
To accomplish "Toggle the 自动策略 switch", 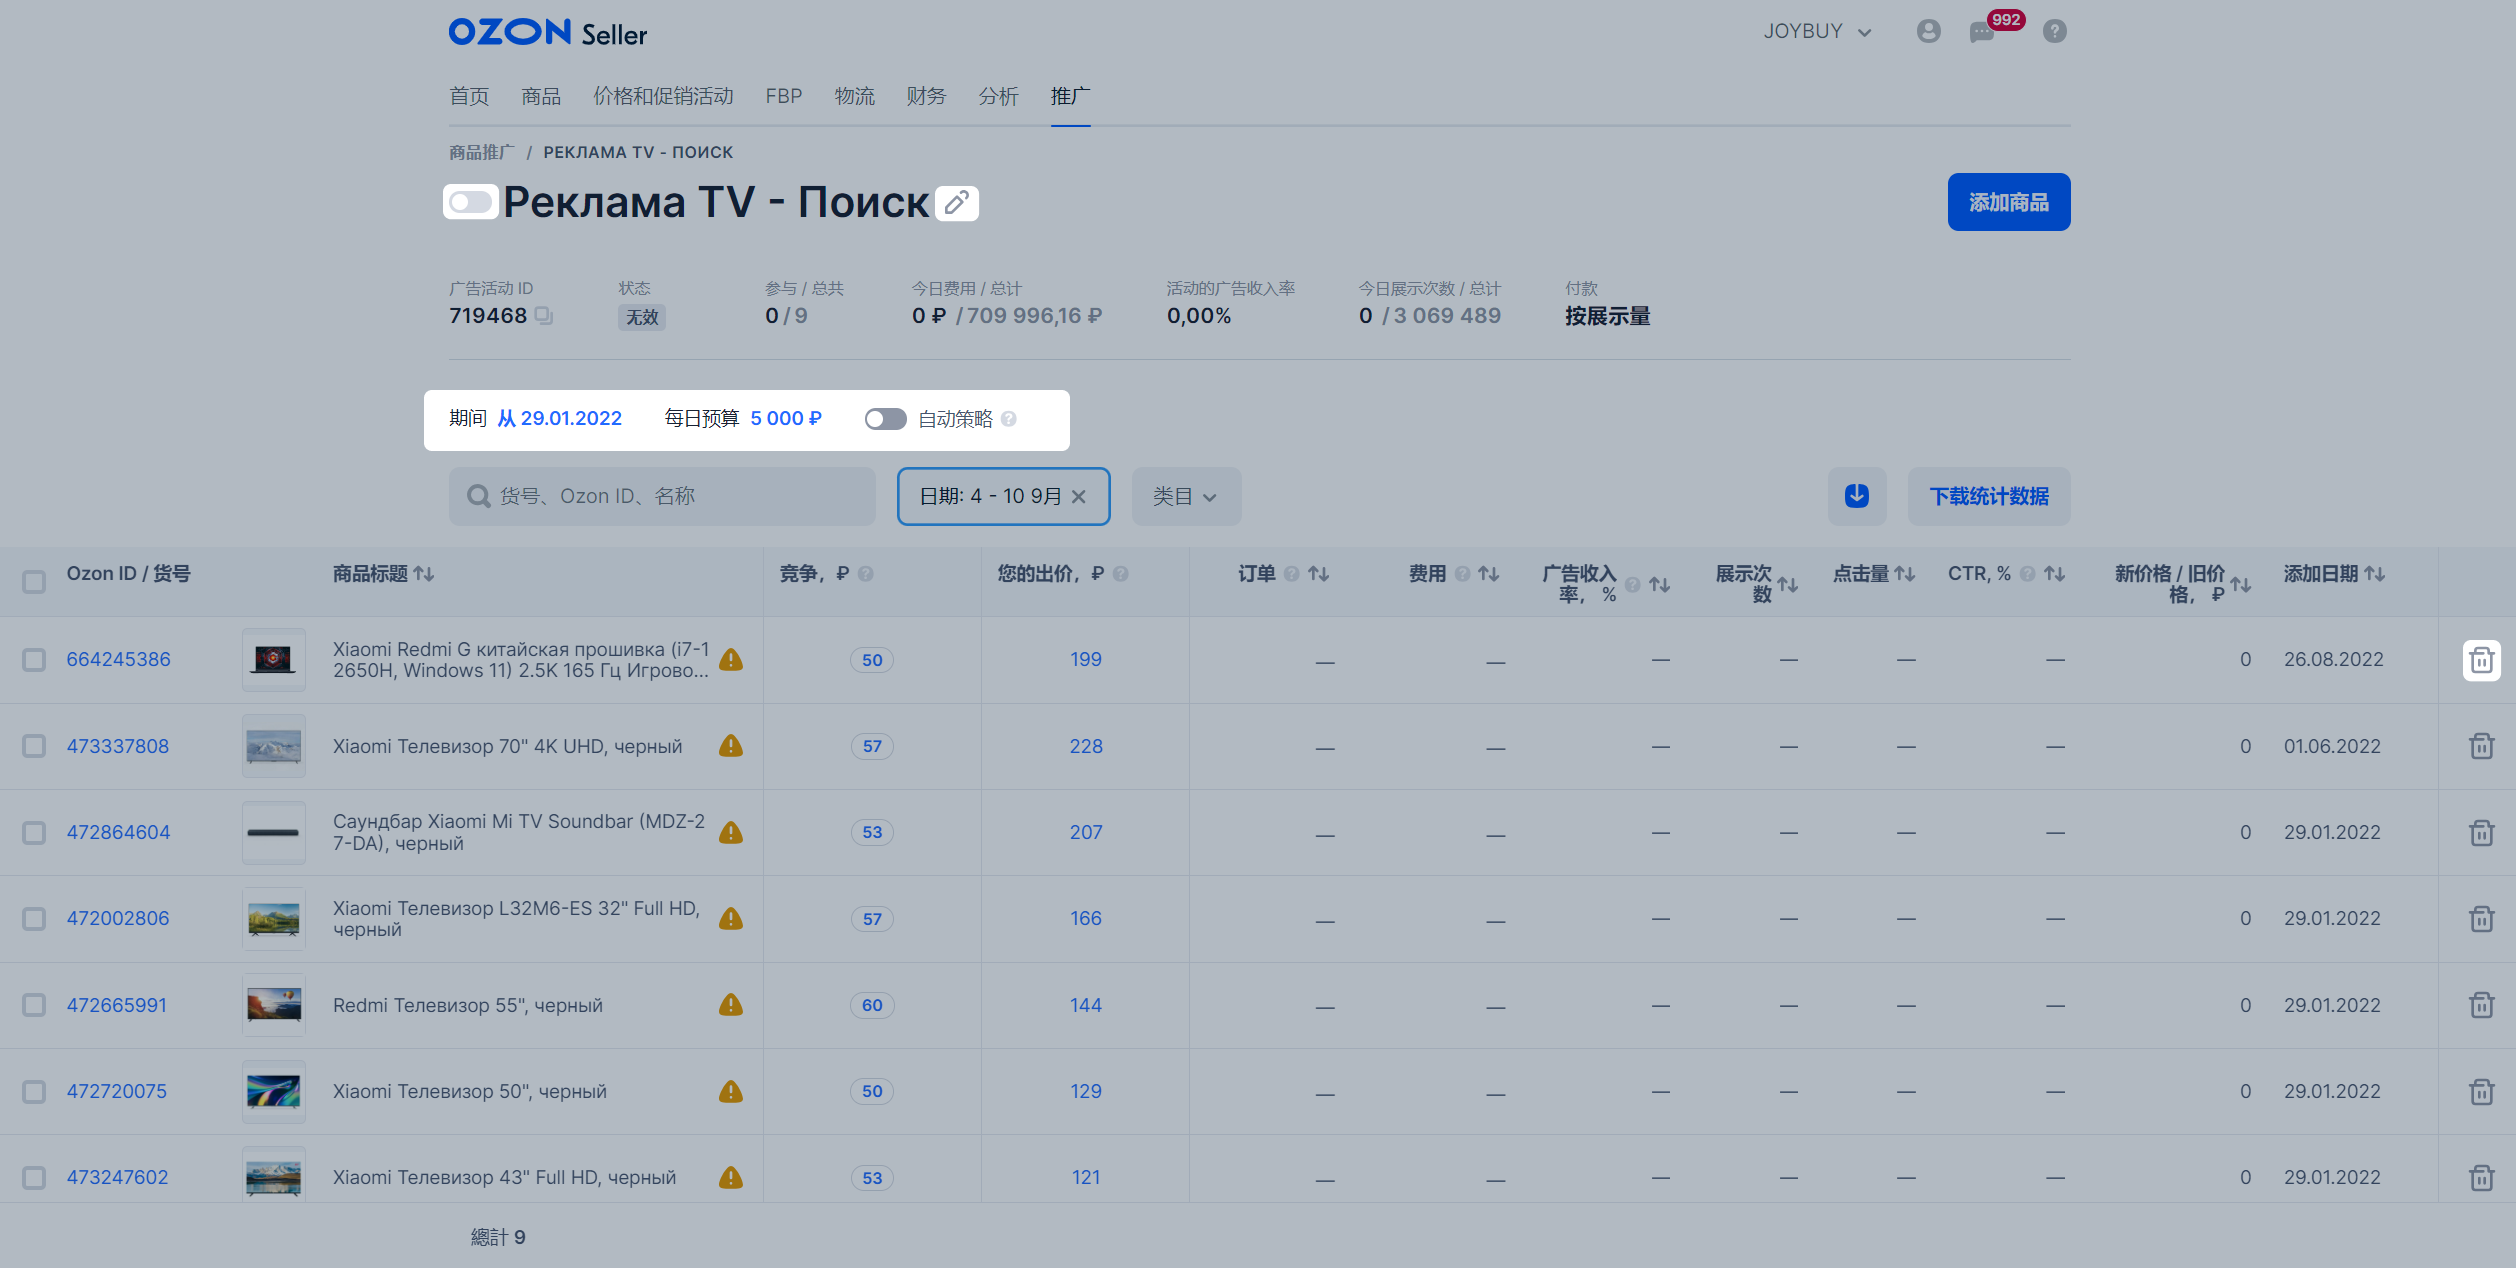I will 885,419.
